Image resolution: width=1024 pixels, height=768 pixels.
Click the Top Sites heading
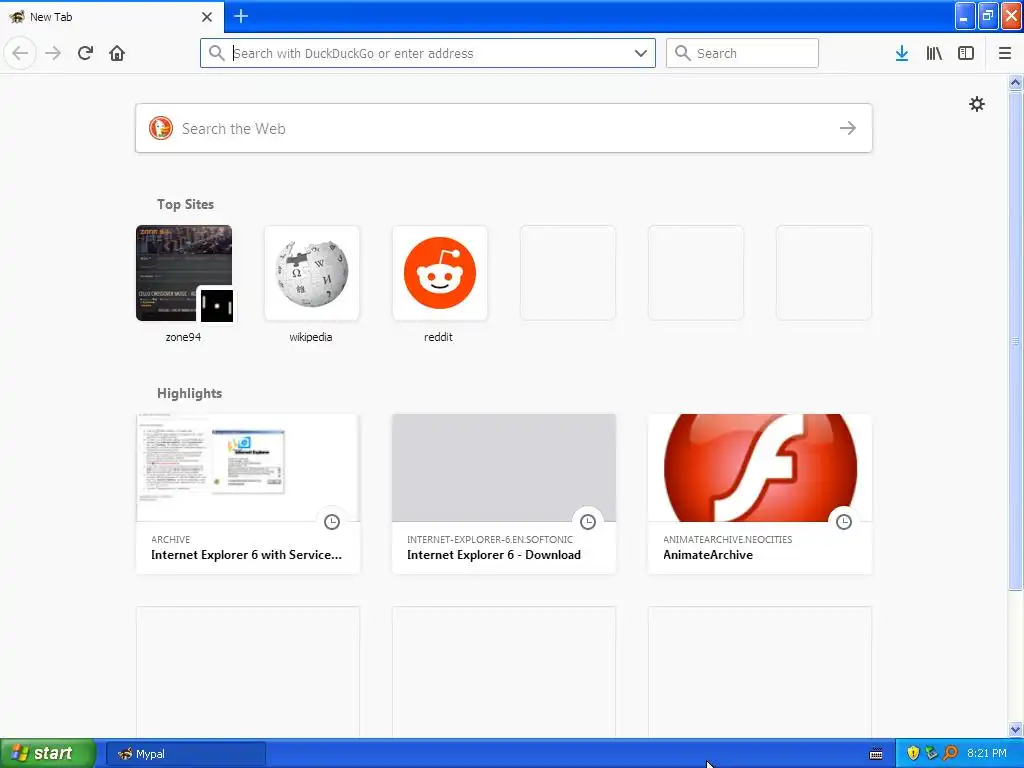tap(185, 204)
